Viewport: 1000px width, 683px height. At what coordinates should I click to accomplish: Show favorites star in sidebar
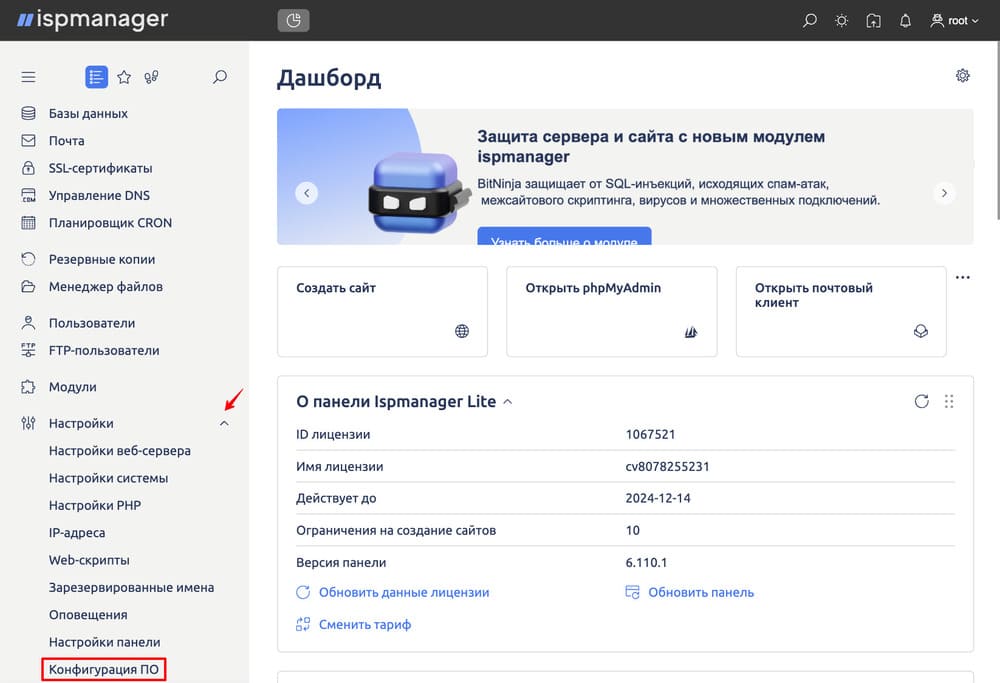124,77
